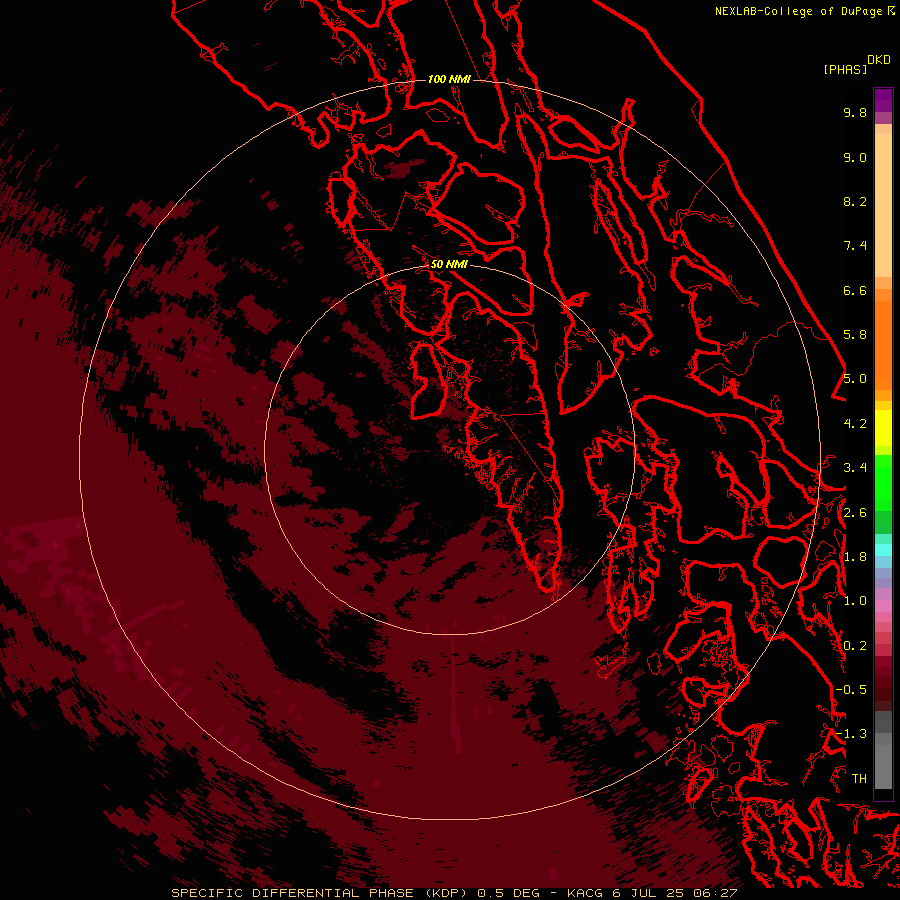Click the -1.3 value on the scale
The image size is (900, 900).
851,734
